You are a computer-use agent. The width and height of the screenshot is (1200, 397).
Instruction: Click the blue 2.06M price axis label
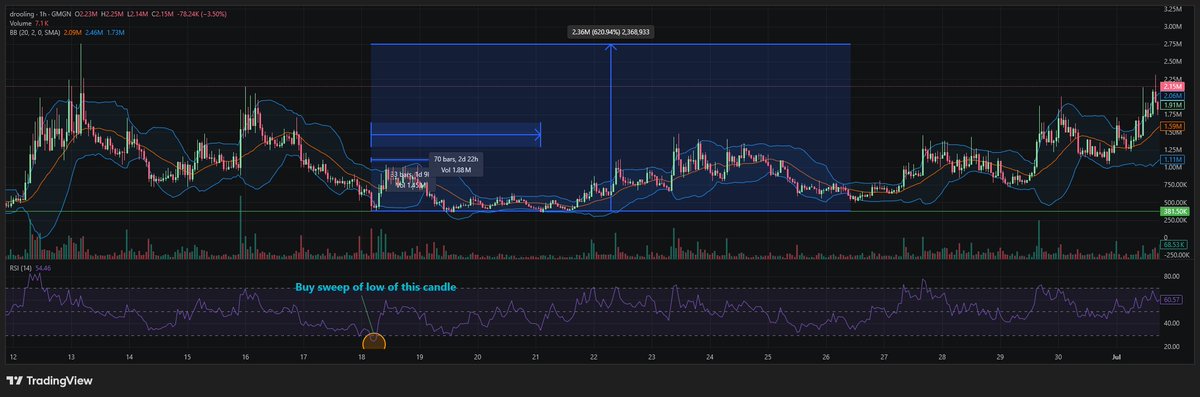(1172, 96)
